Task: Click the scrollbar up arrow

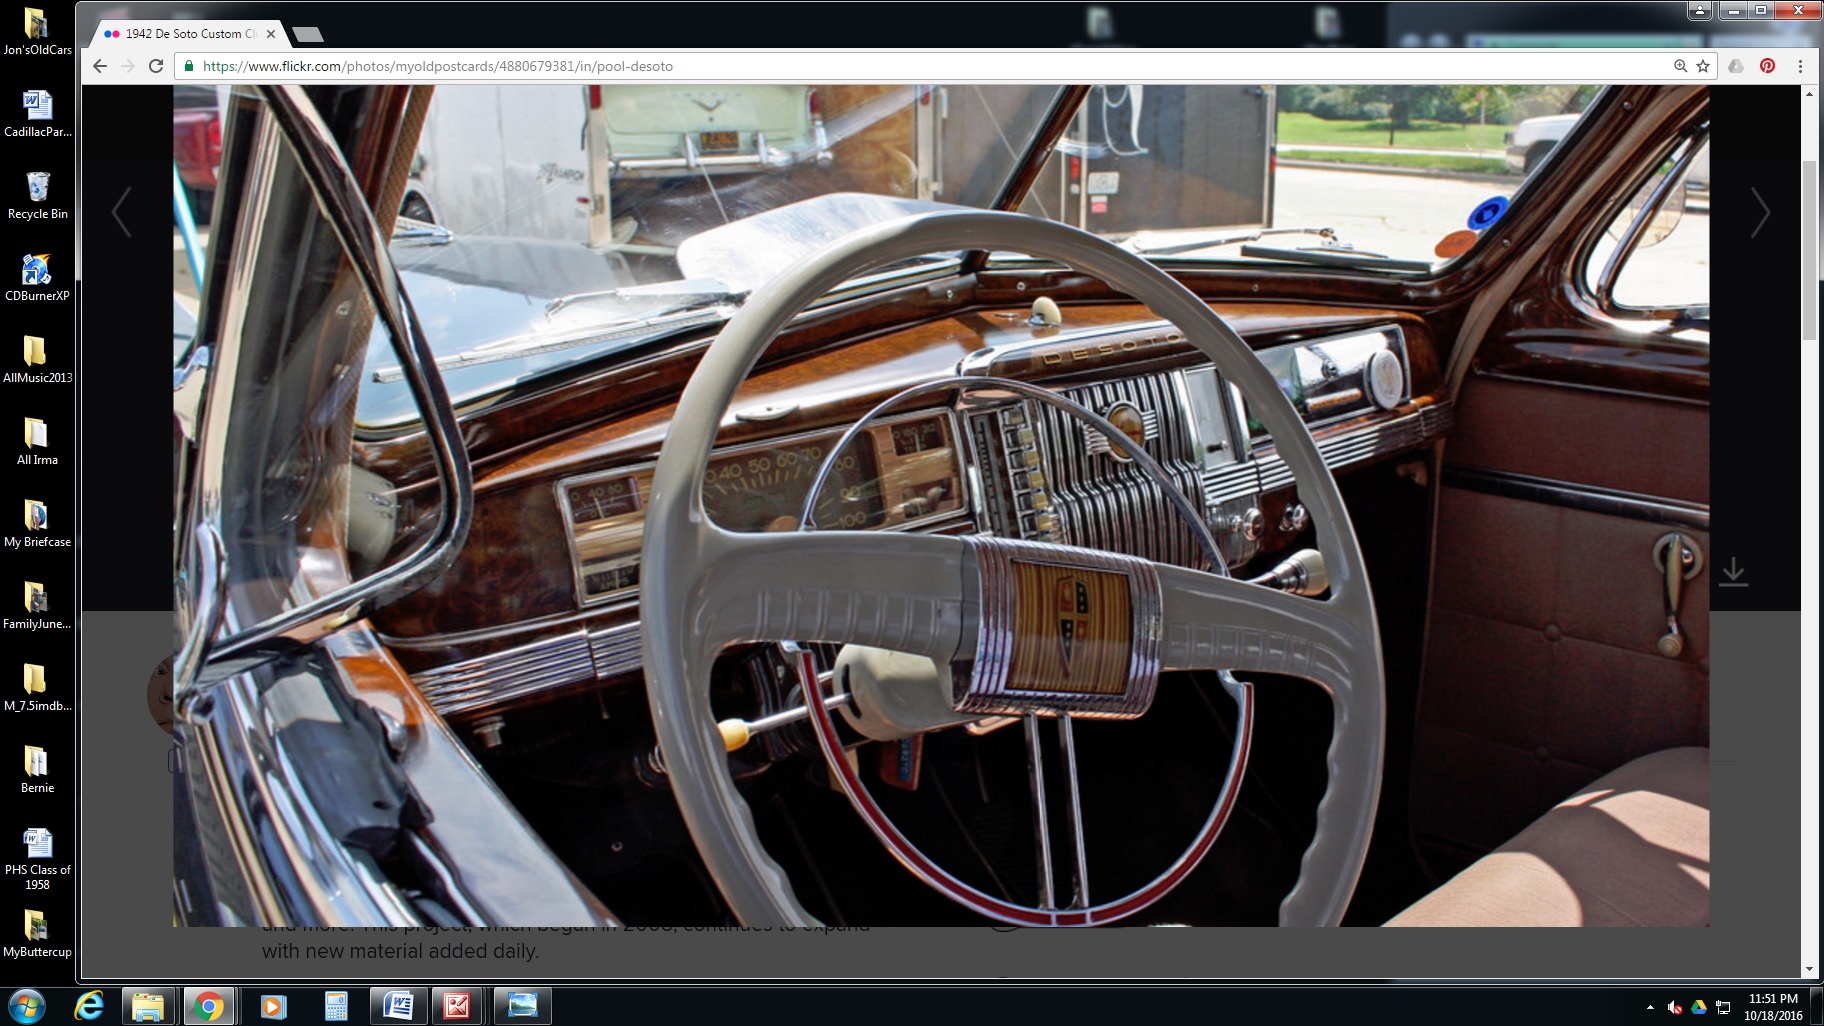Action: (1809, 93)
